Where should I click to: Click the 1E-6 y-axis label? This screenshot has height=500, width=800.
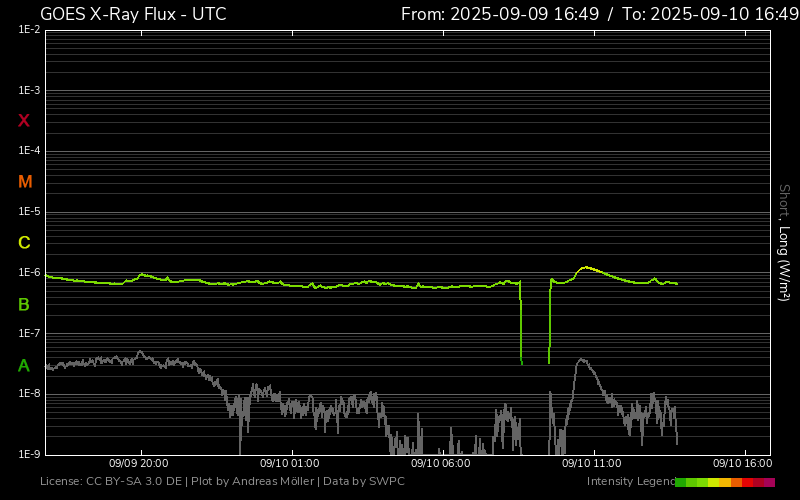pyautogui.click(x=29, y=272)
